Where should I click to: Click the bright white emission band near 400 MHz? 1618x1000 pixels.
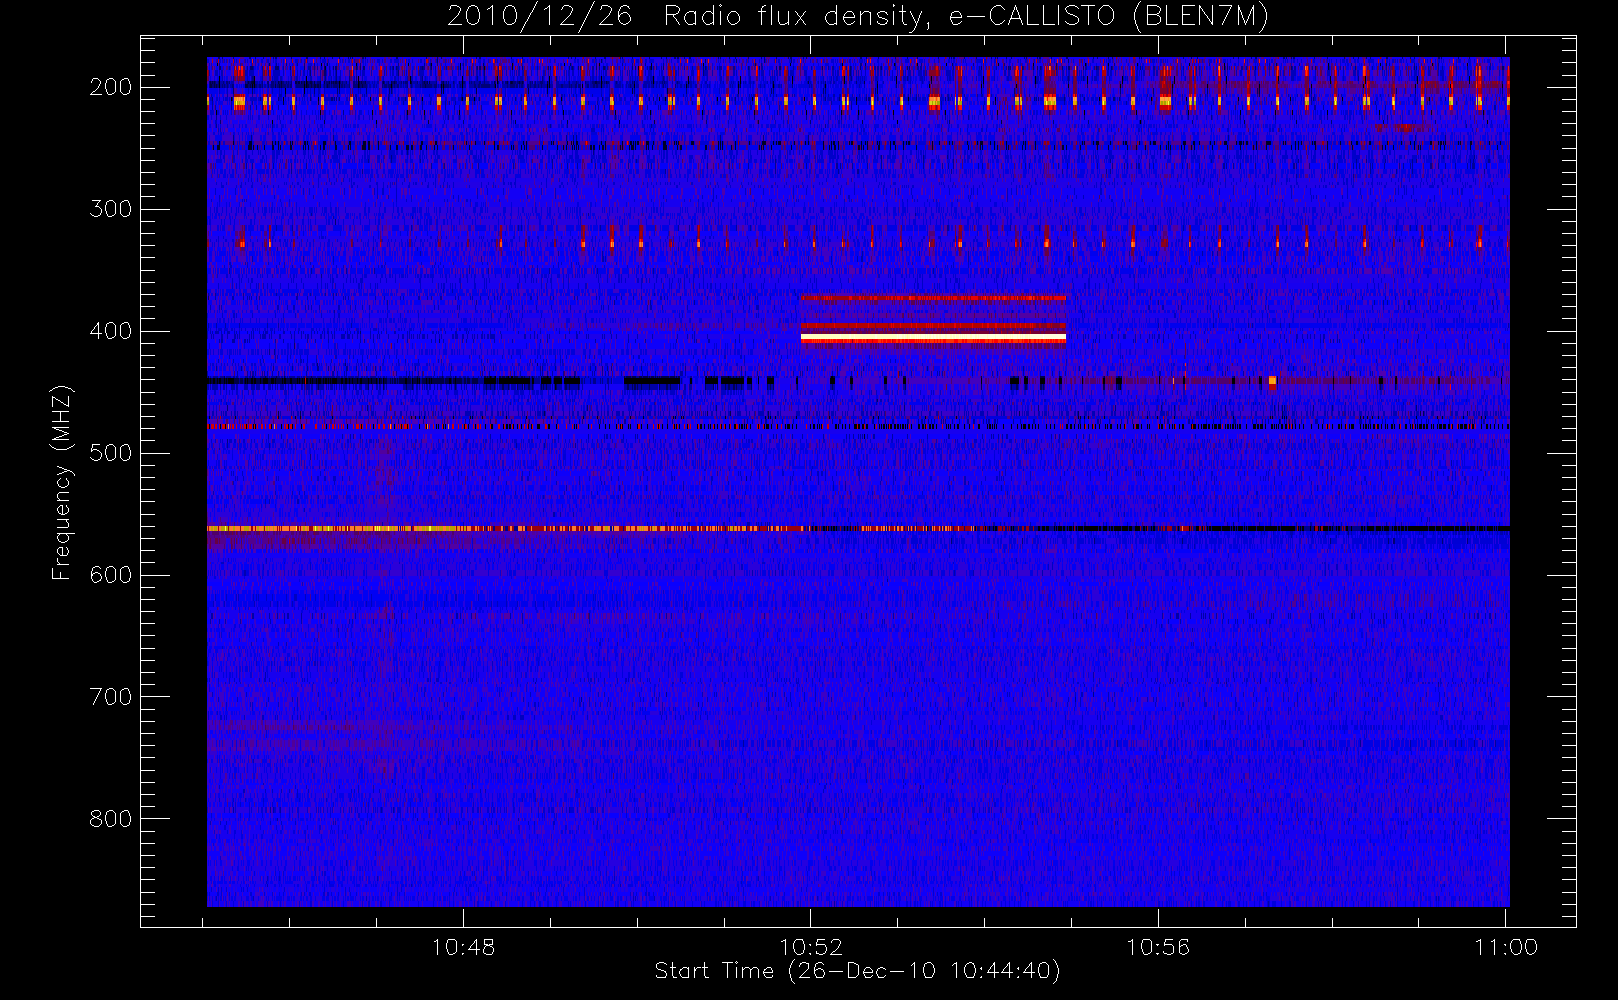pos(933,338)
